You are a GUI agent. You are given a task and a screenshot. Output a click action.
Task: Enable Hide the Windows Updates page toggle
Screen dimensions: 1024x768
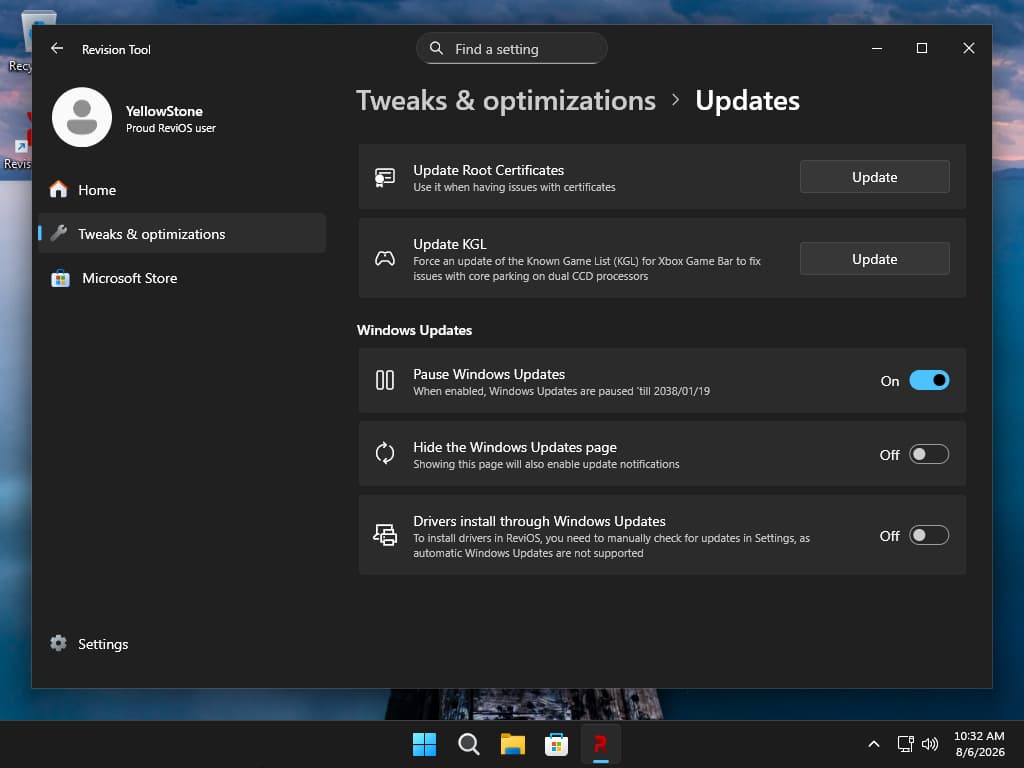(x=929, y=454)
